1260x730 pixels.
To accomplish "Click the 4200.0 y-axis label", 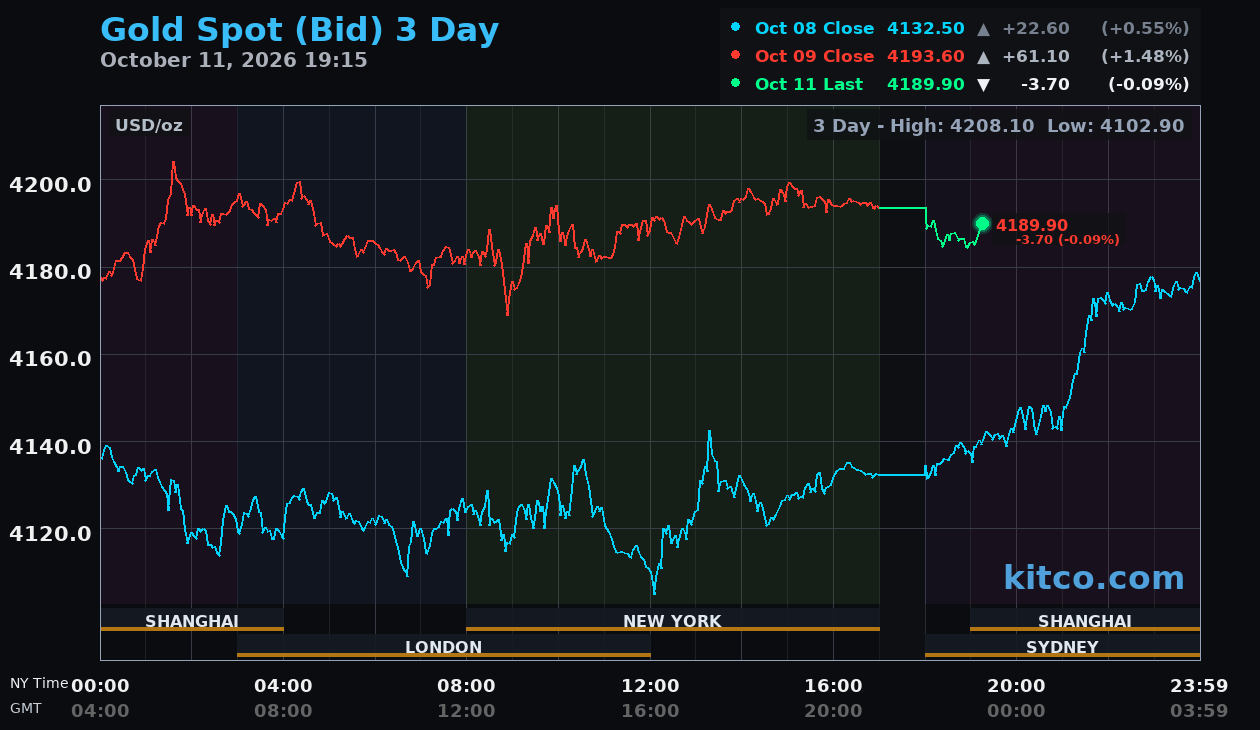I will point(50,185).
